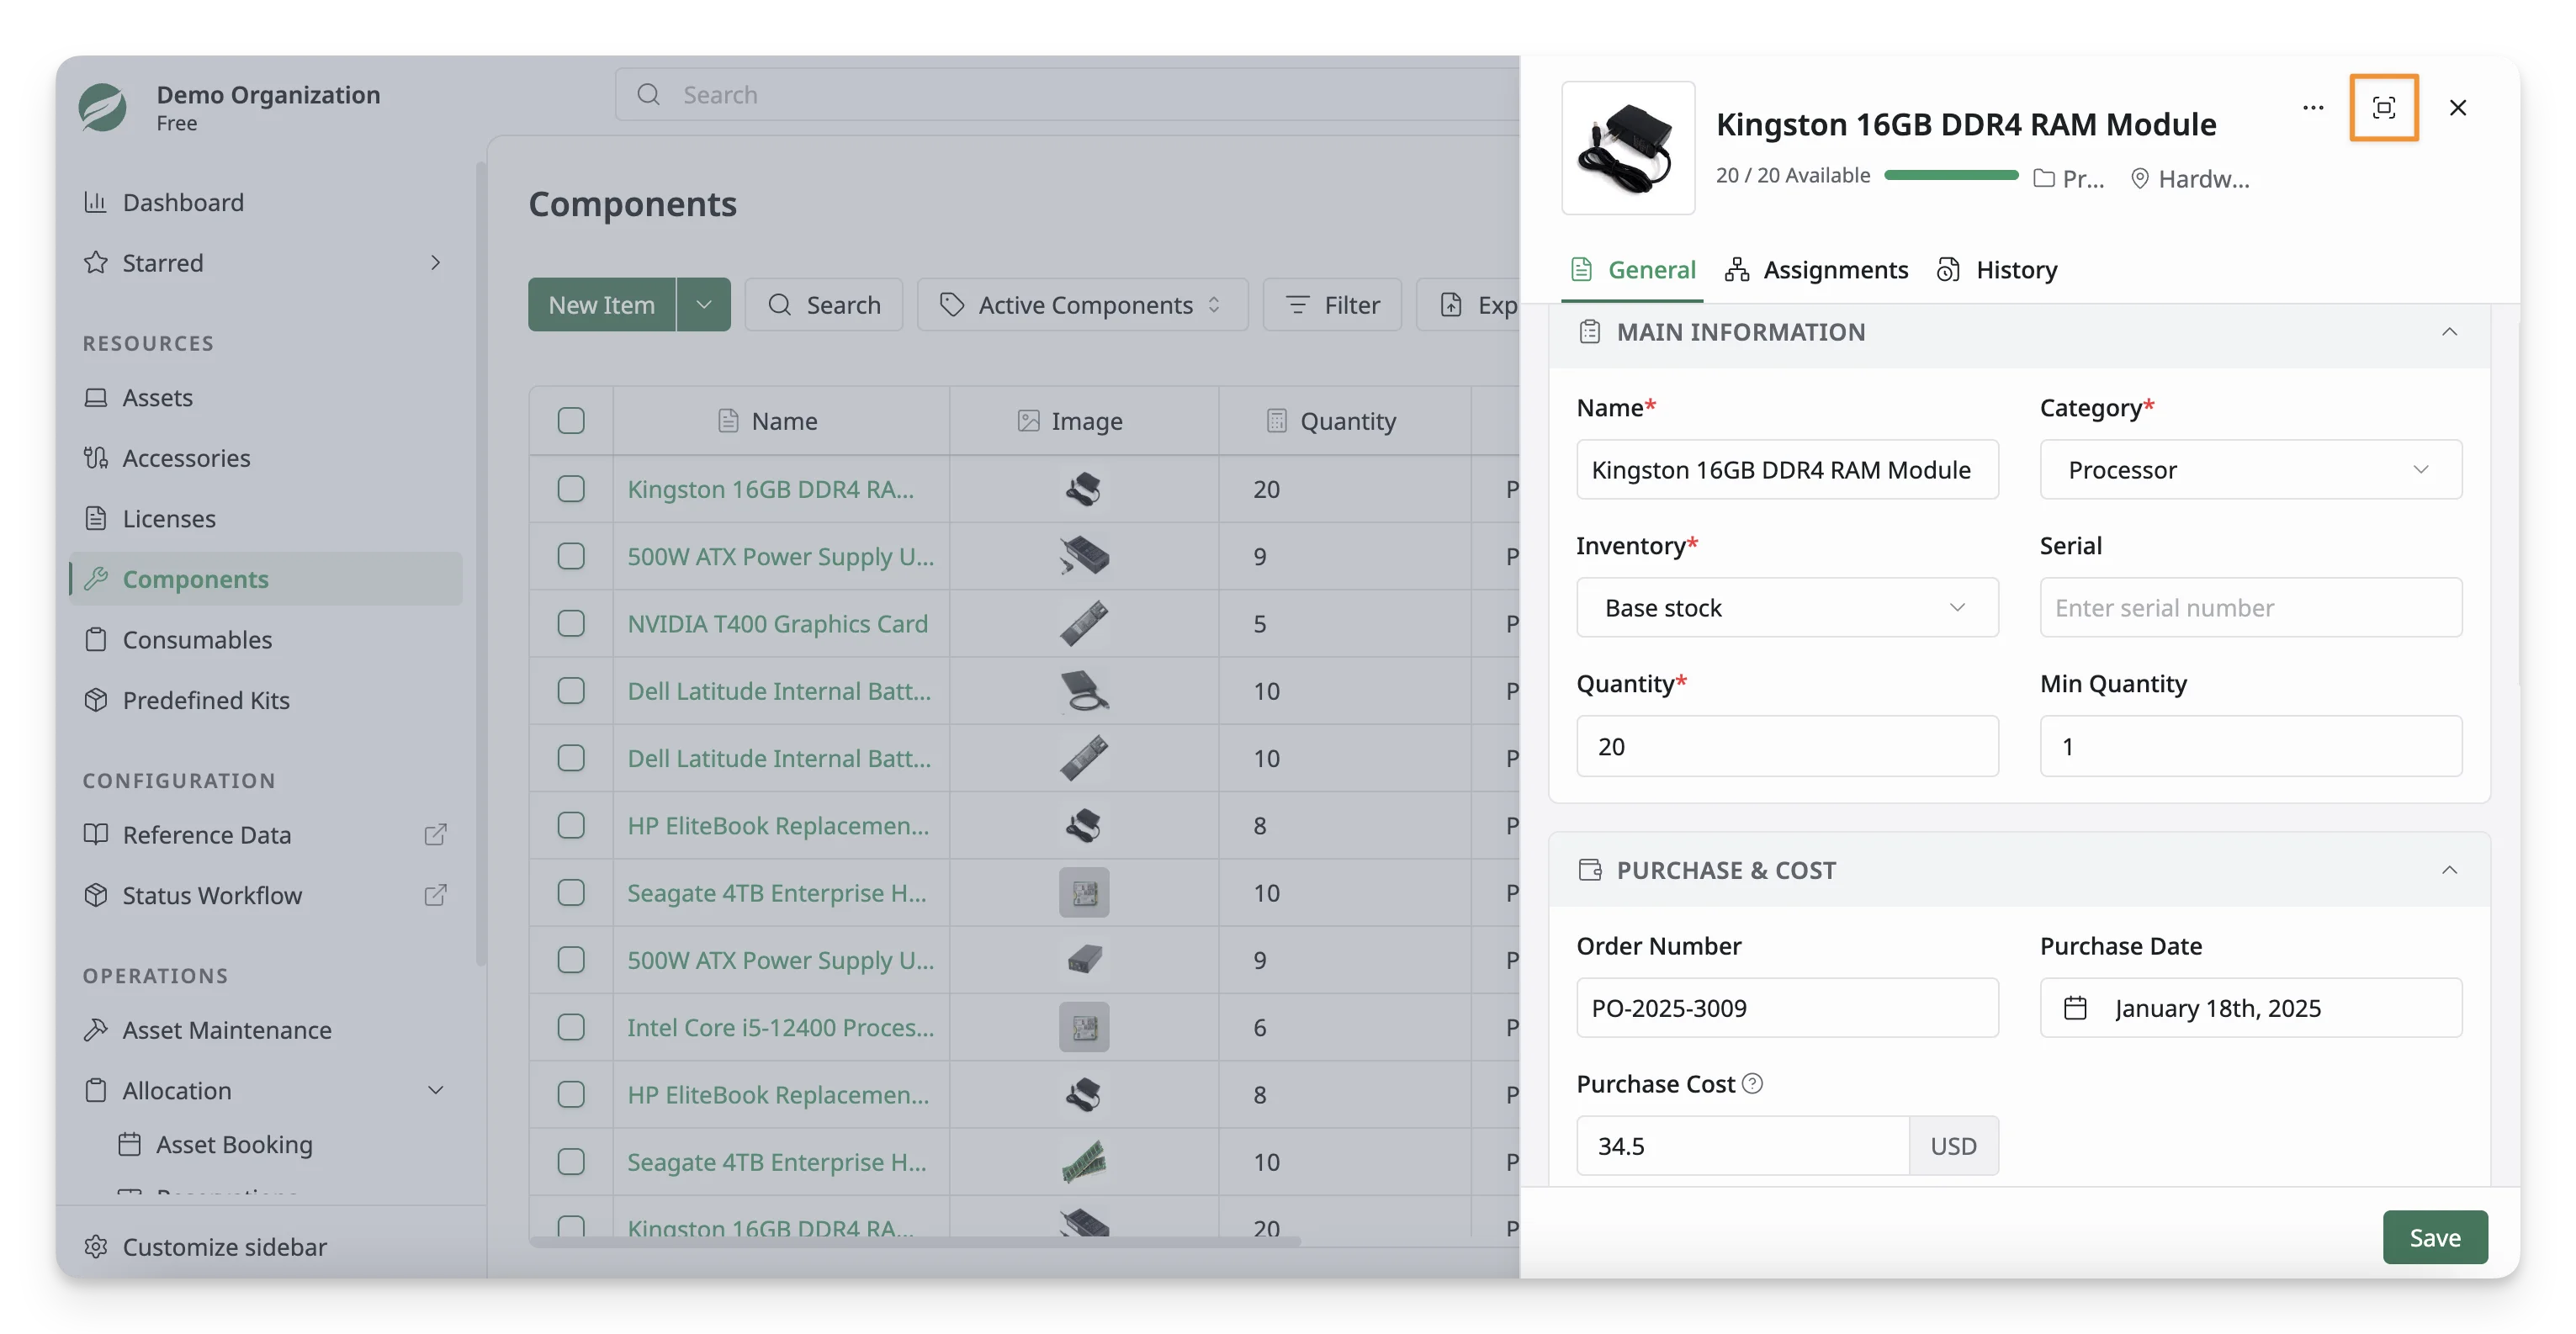
Task: Click the Hardware location pin tag
Action: coord(2189,178)
